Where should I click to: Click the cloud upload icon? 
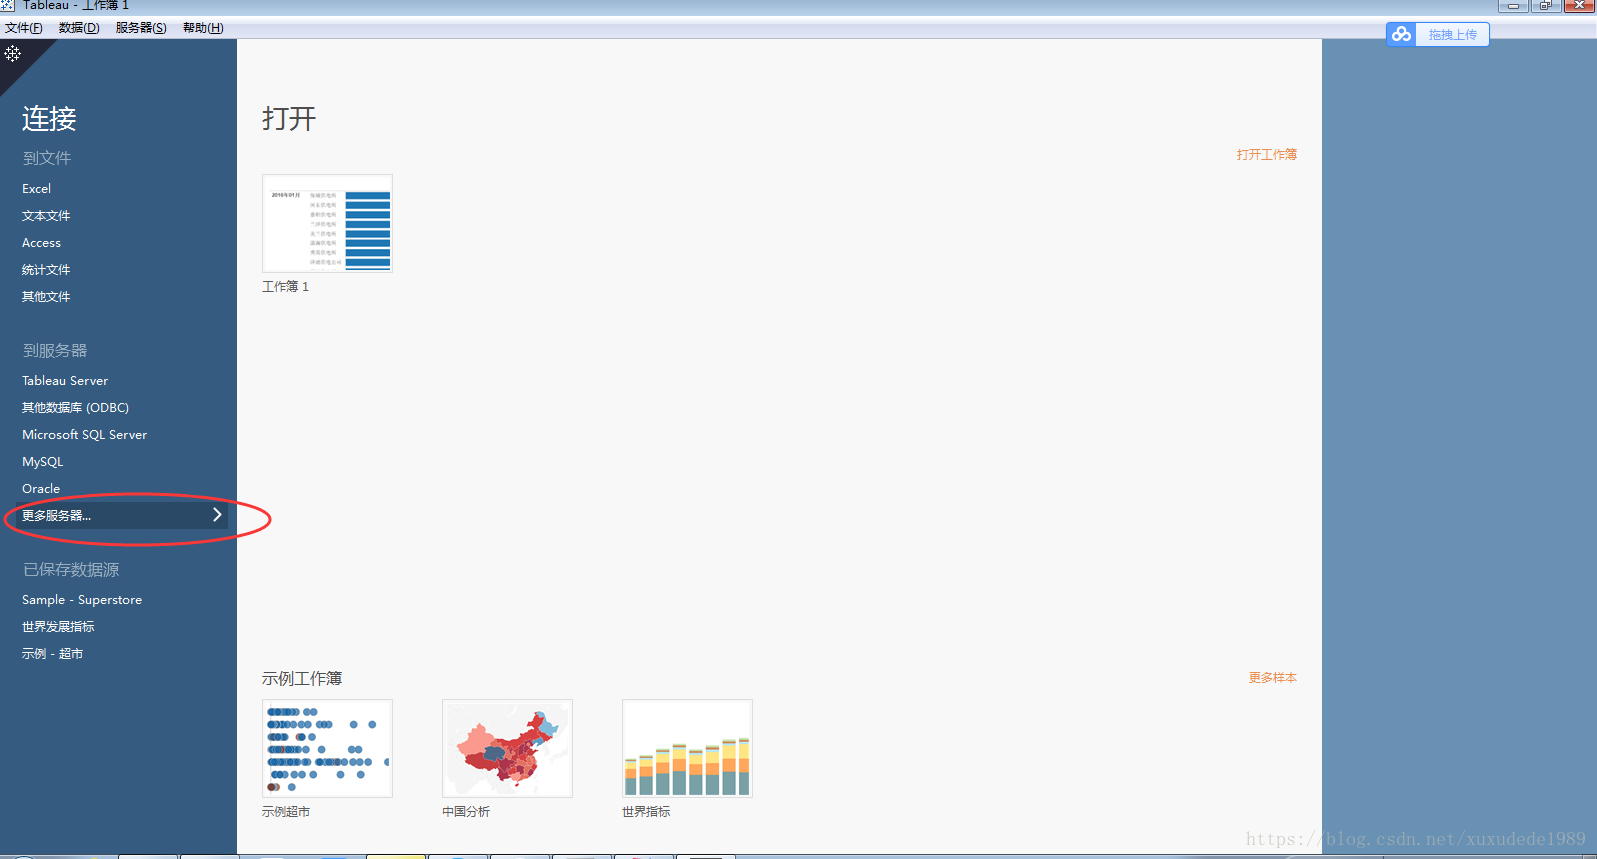[x=1401, y=34]
